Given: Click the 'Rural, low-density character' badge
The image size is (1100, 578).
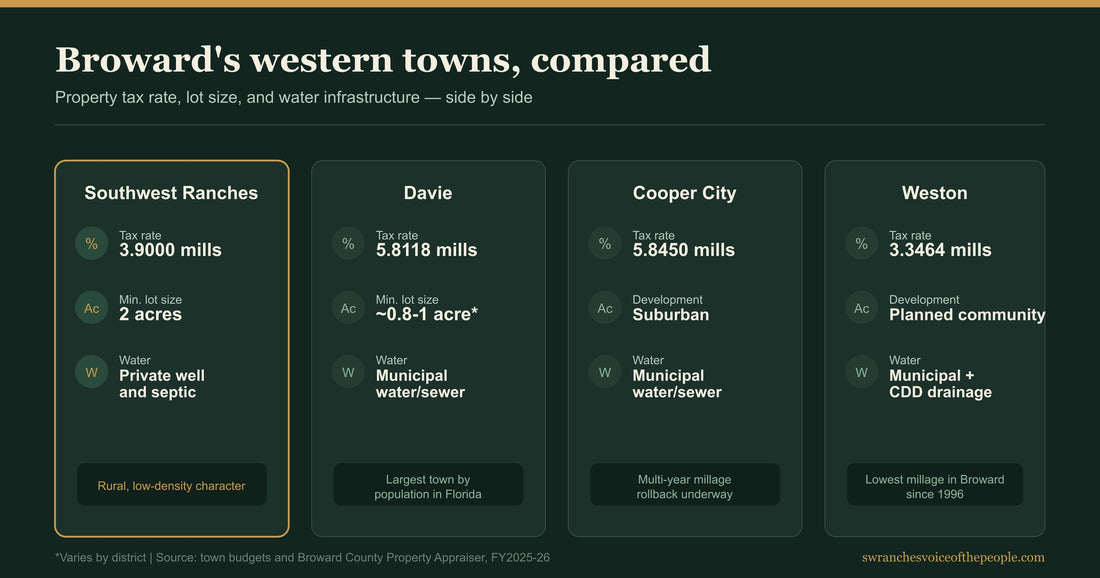Looking at the screenshot, I should coord(172,485).
